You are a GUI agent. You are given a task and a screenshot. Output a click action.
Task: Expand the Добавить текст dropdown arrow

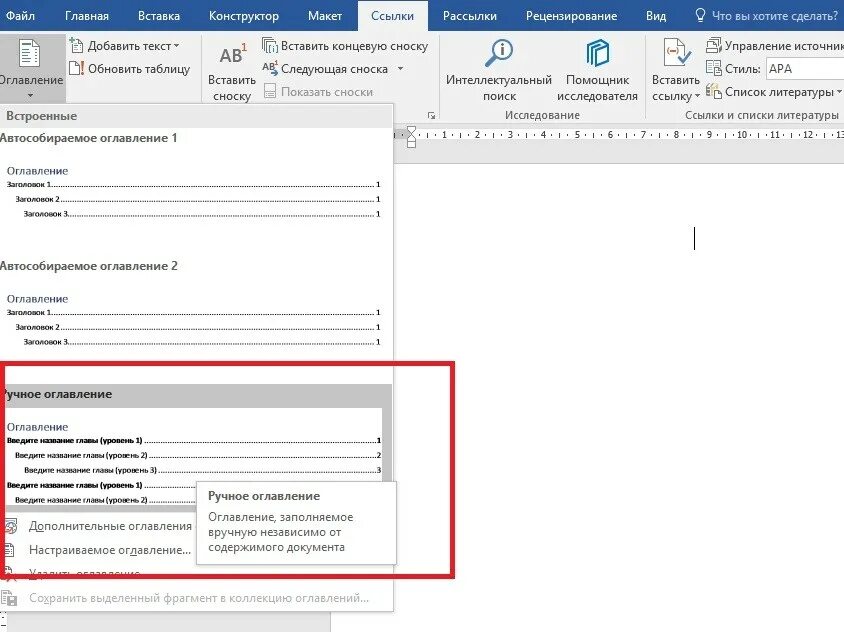click(177, 46)
